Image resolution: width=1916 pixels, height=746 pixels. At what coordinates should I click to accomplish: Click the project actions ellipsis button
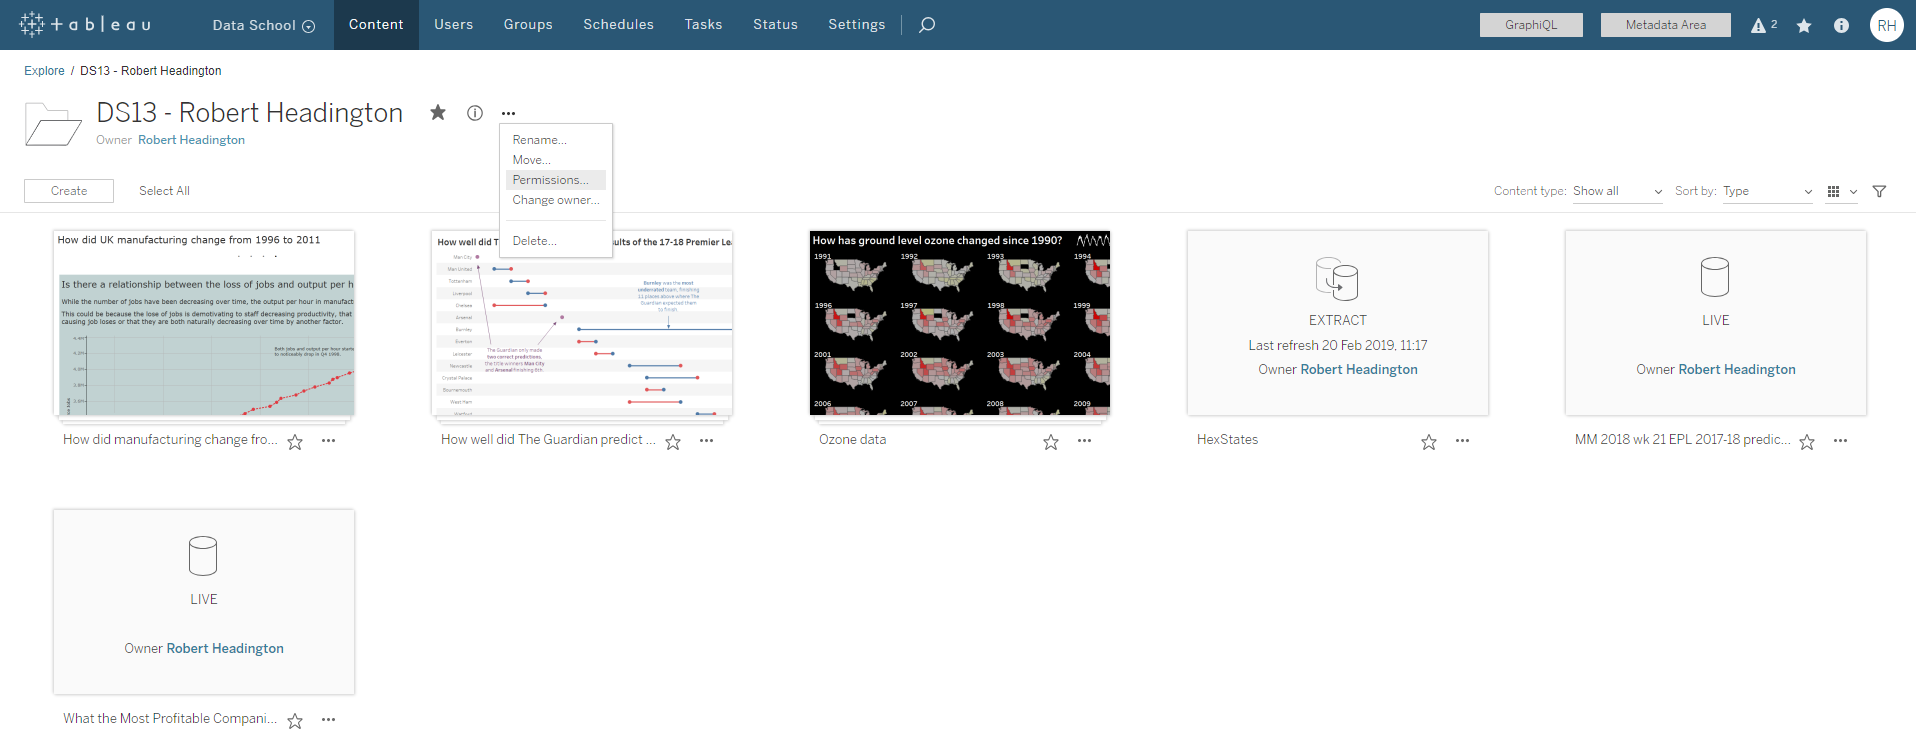point(508,113)
